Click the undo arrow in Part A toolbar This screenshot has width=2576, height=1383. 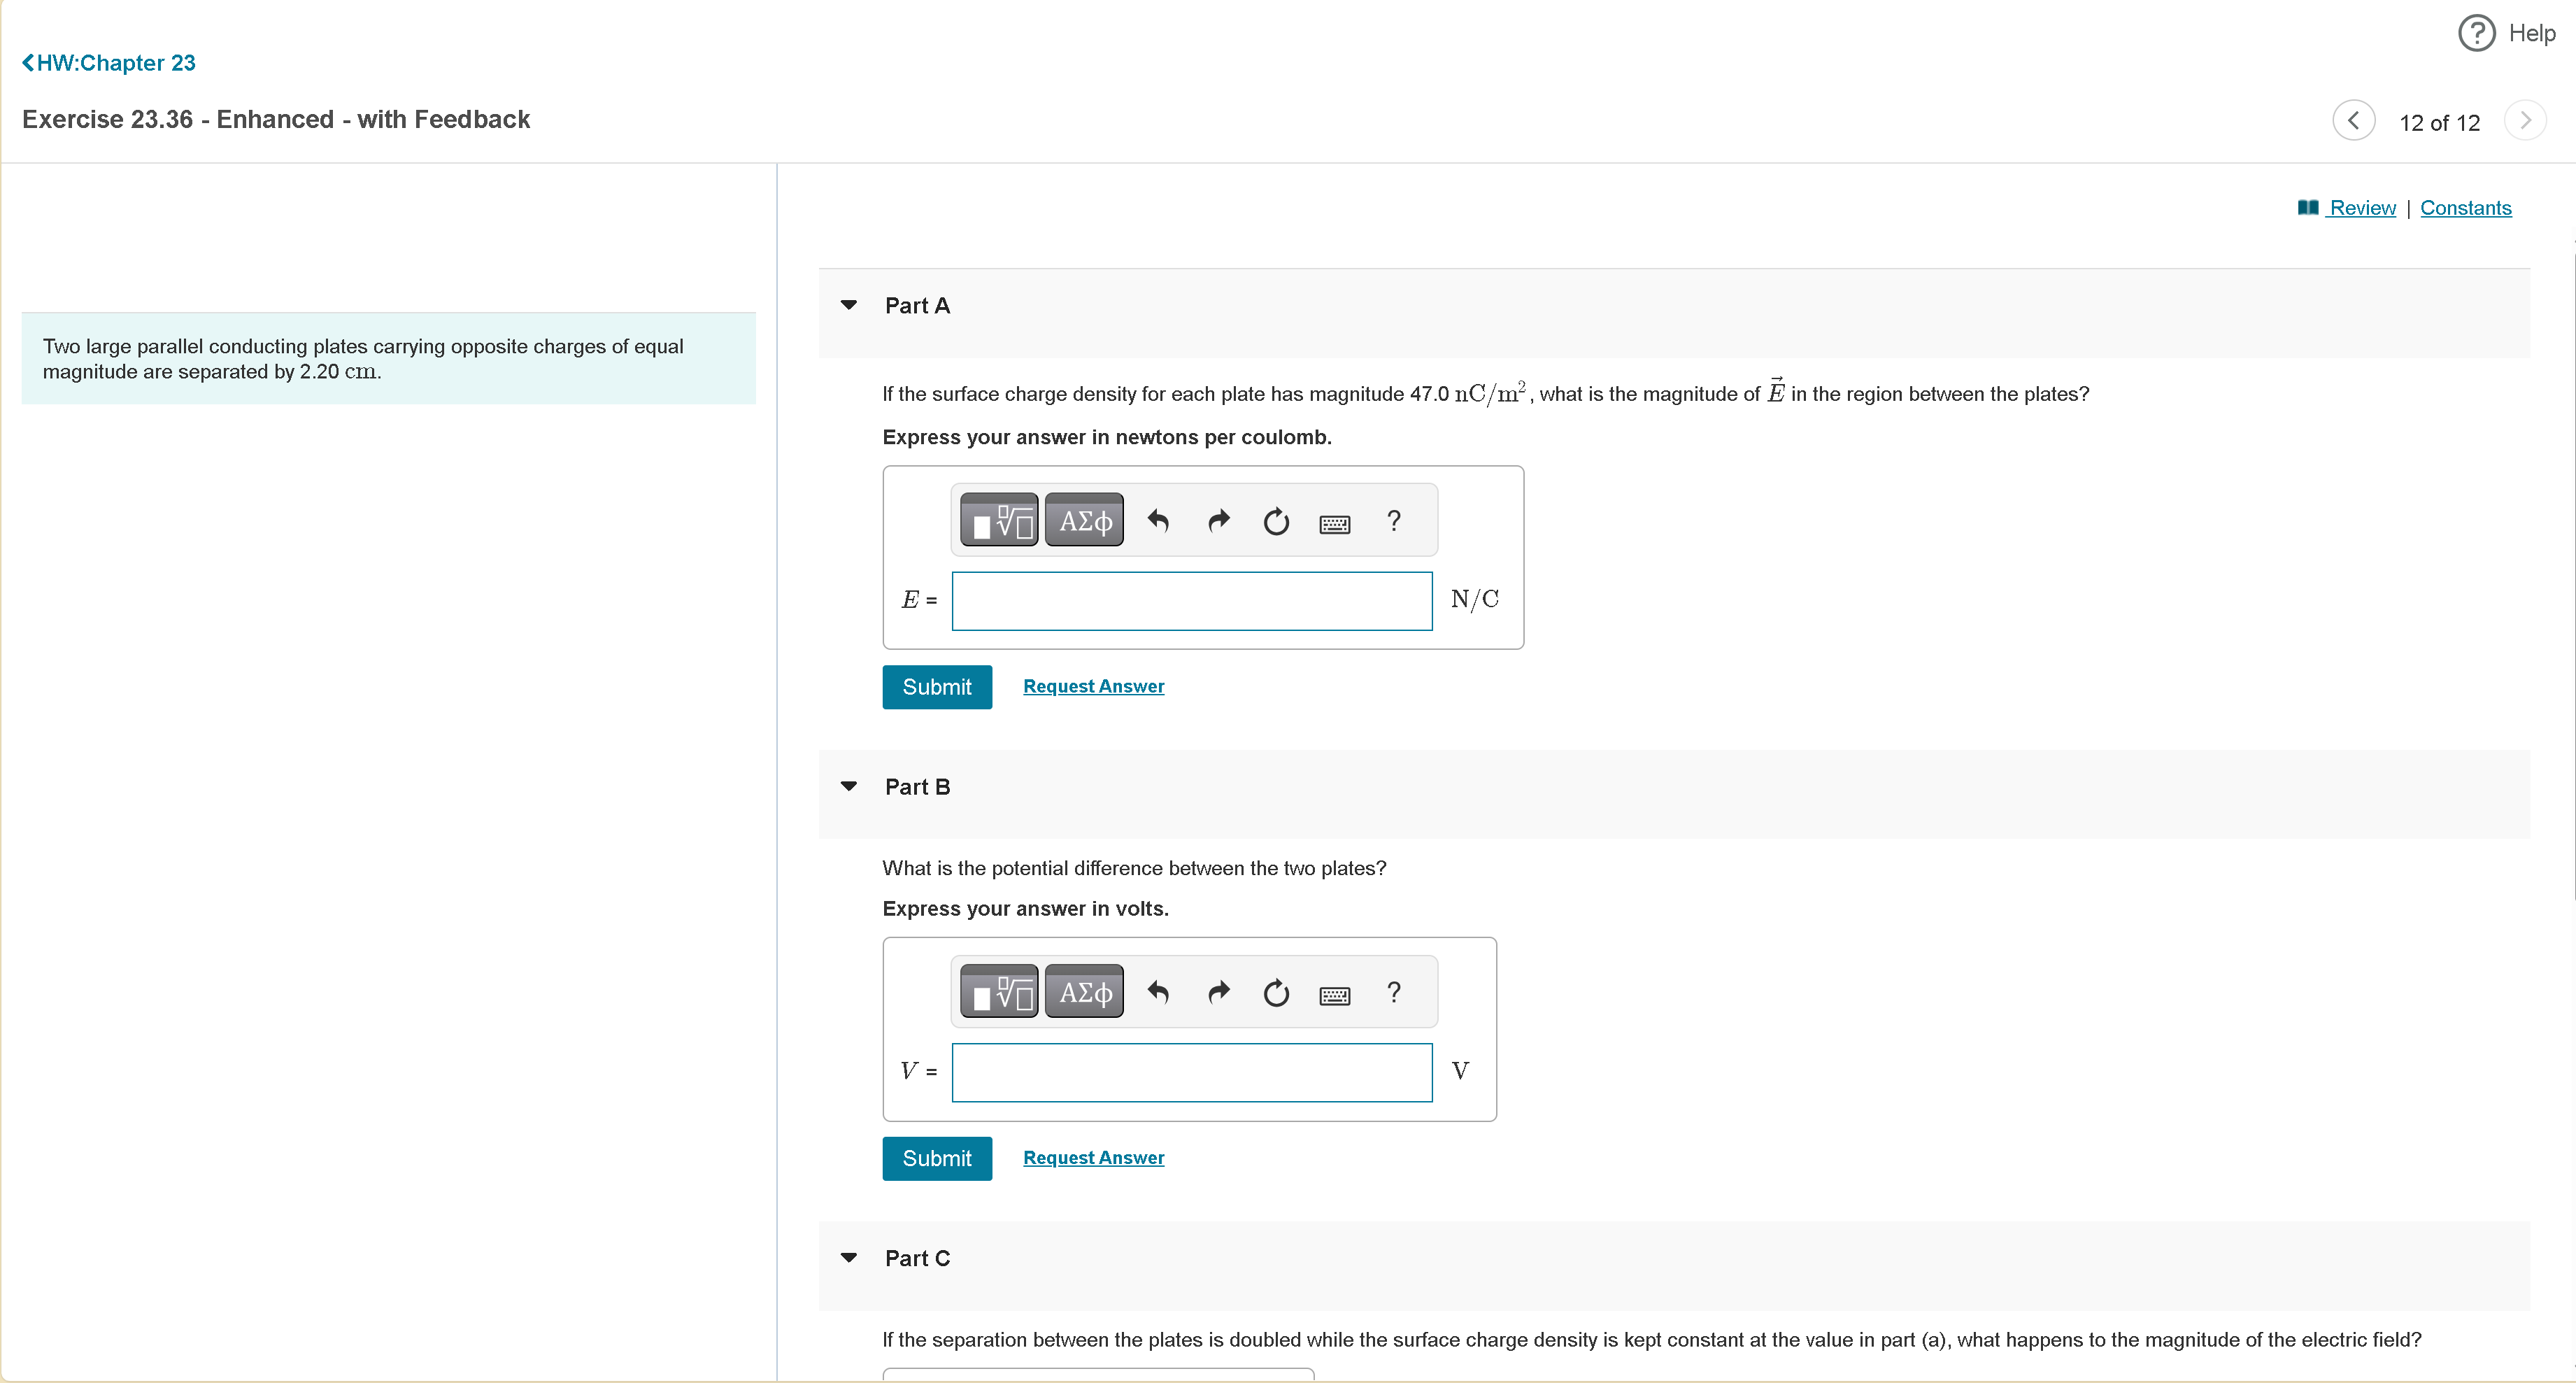pos(1158,521)
